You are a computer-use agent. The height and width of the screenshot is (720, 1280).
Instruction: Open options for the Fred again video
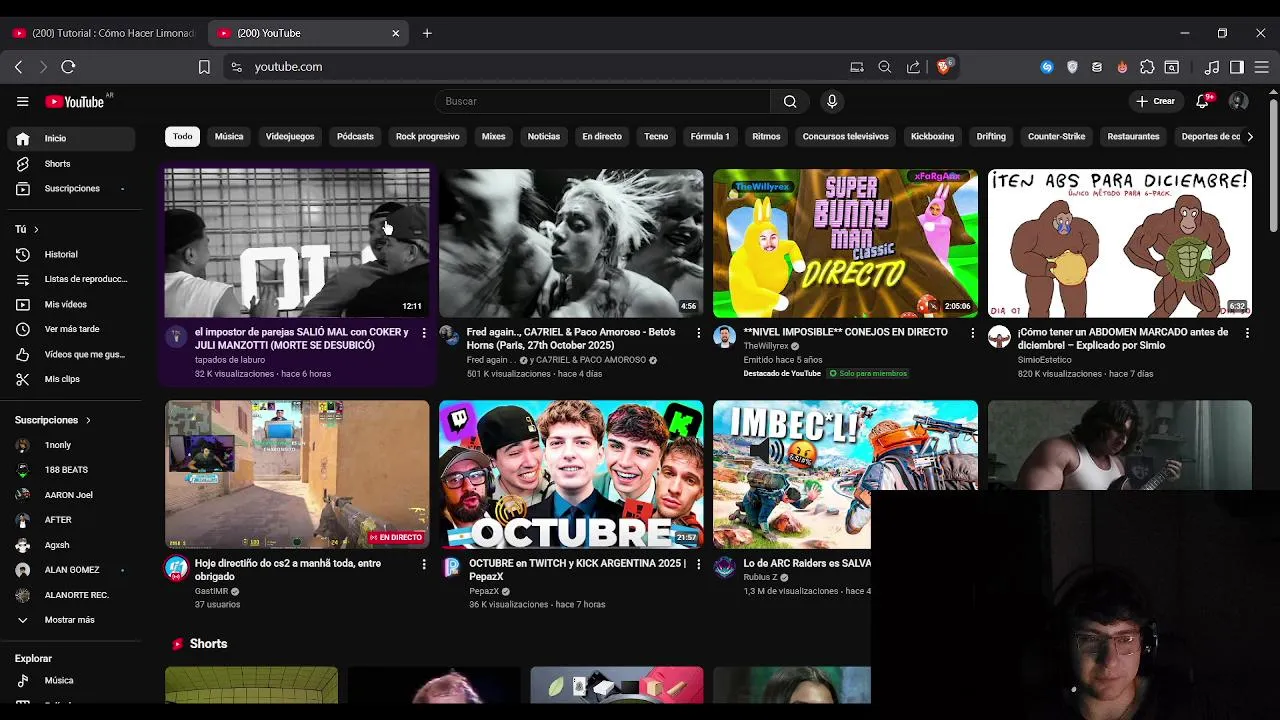pyautogui.click(x=698, y=333)
